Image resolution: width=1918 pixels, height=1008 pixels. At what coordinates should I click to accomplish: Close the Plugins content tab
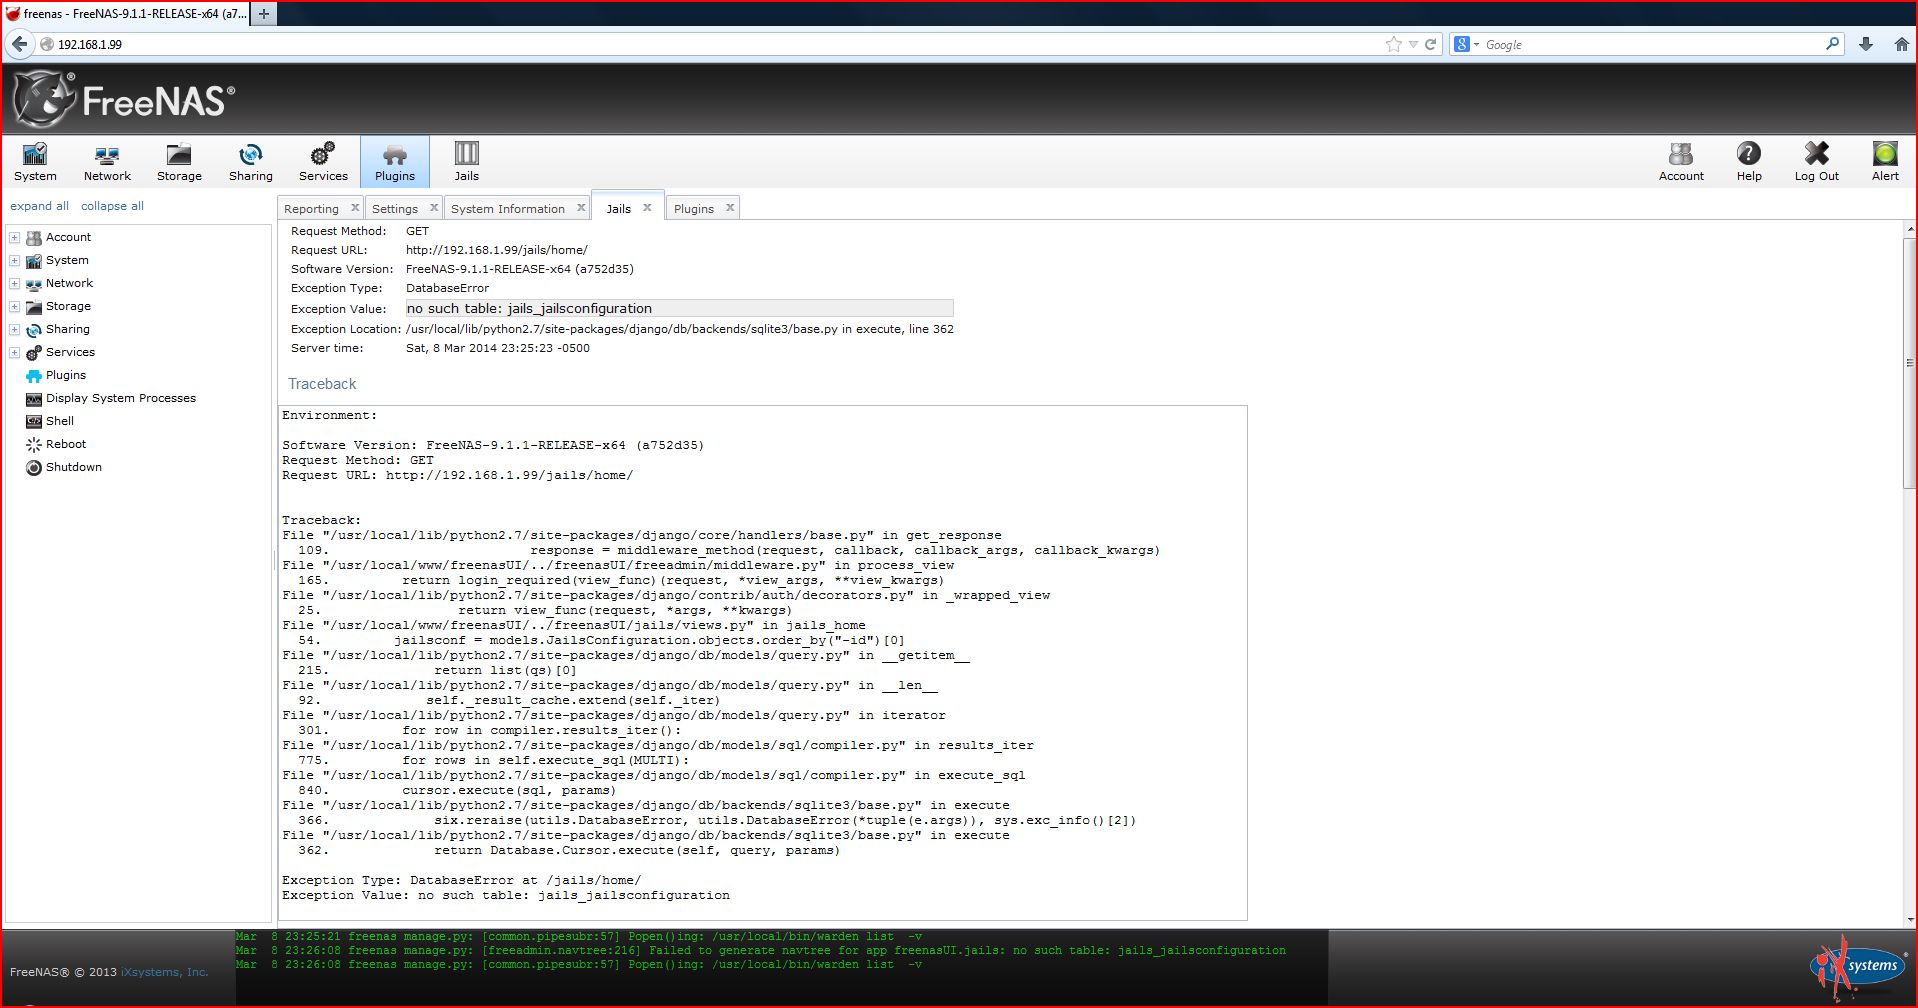(x=730, y=208)
